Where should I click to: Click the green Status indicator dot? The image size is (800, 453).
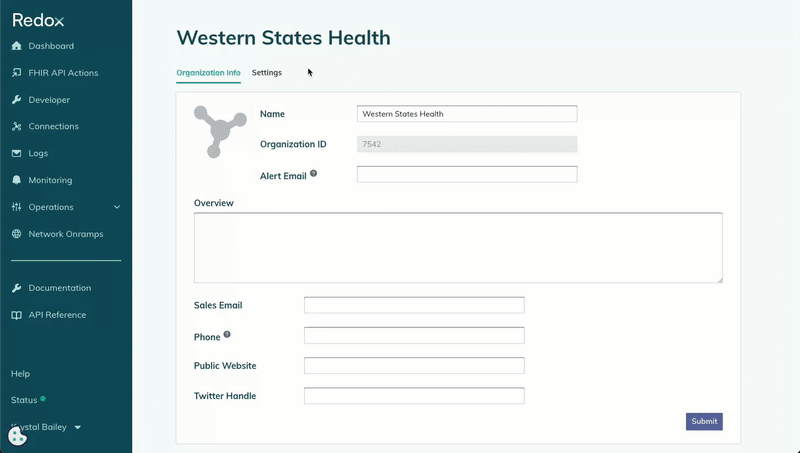[43, 399]
